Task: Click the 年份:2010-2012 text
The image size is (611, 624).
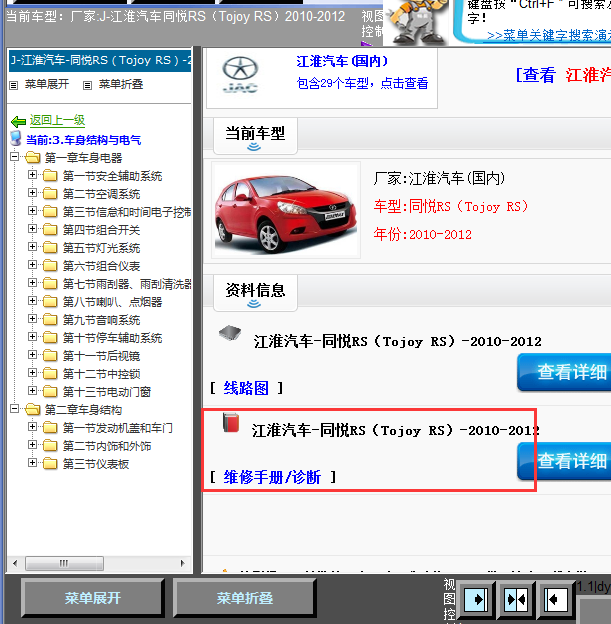Action: click(422, 234)
